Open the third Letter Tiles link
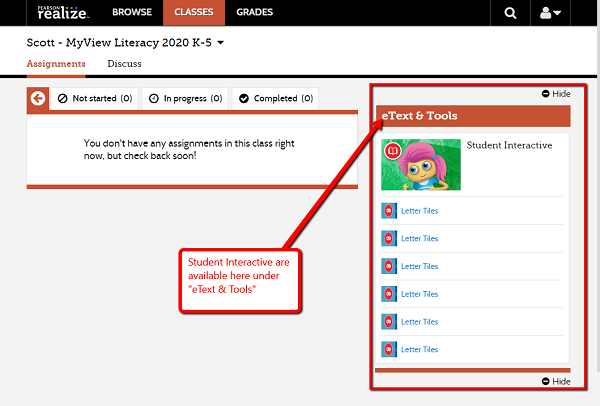Viewport: 600px width, 406px height. click(419, 266)
